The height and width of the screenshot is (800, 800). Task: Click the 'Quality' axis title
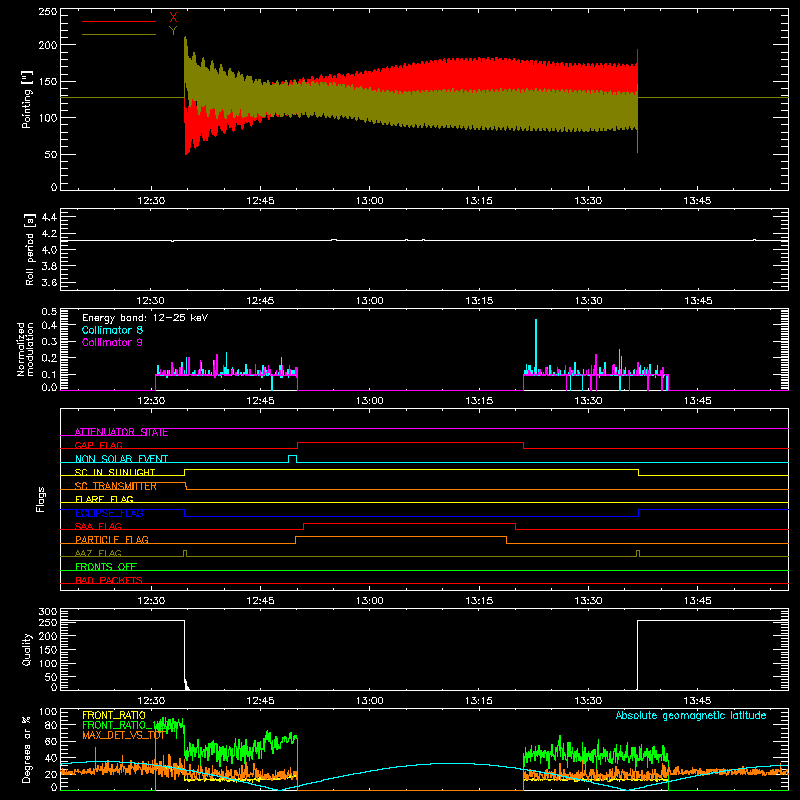pyautogui.click(x=27, y=650)
